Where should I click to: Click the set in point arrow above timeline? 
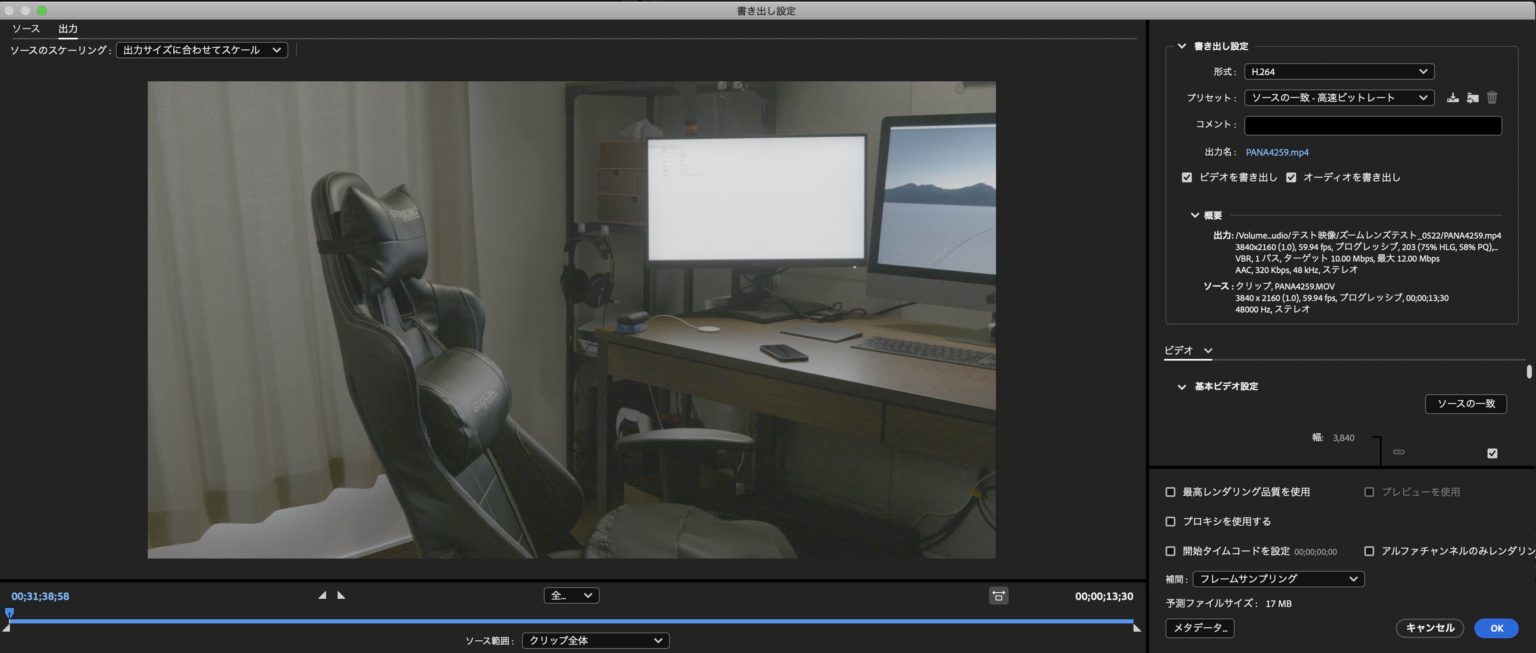[x=322, y=594]
